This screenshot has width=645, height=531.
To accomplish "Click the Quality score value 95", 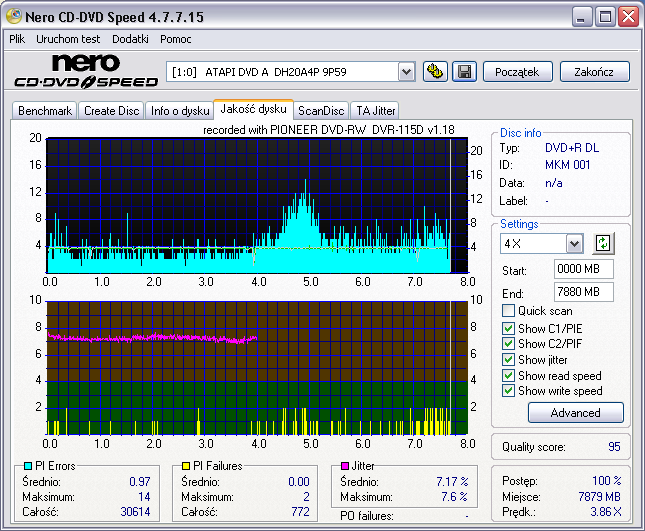I will click(x=614, y=447).
